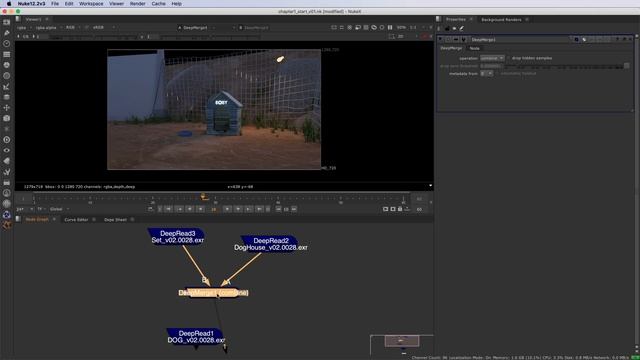Close the Viewer1 tab
The image size is (640, 360).
click(47, 19)
